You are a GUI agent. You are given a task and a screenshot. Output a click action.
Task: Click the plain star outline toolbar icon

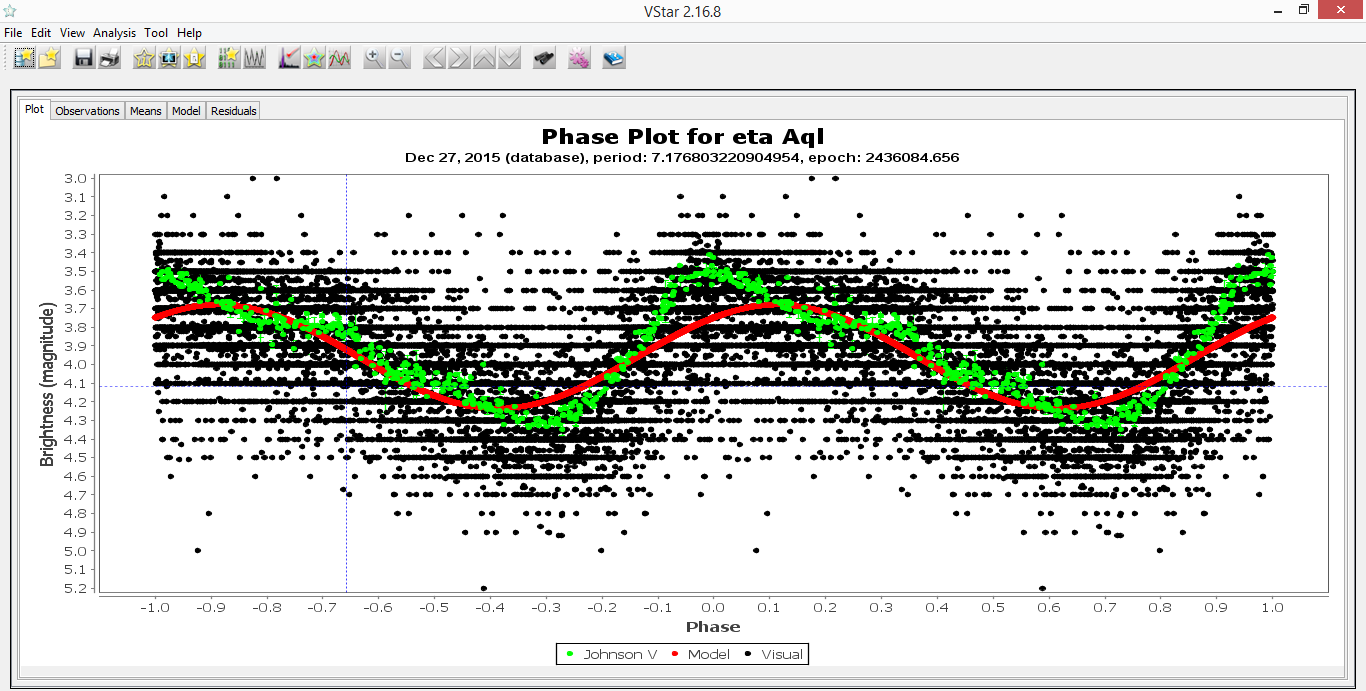[144, 58]
